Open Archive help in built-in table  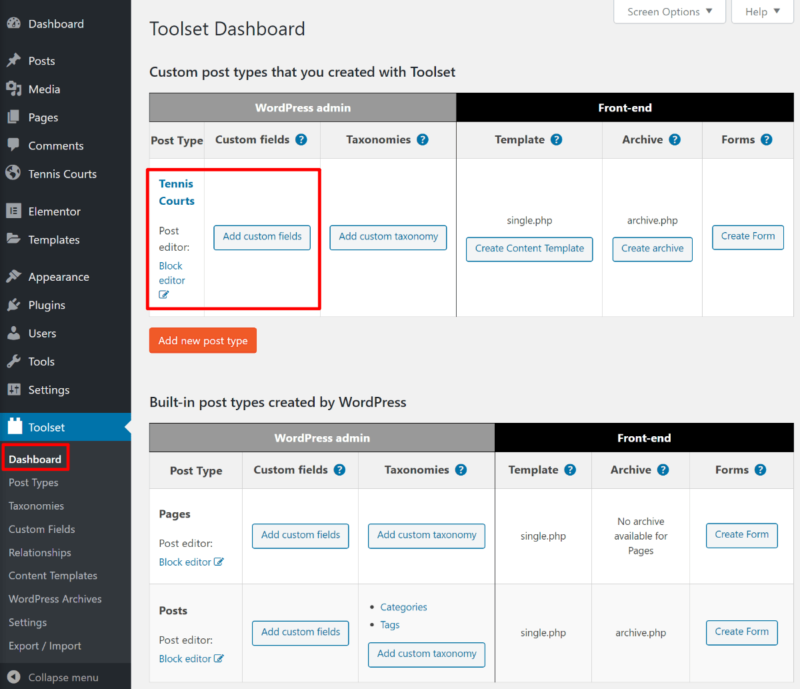point(663,470)
